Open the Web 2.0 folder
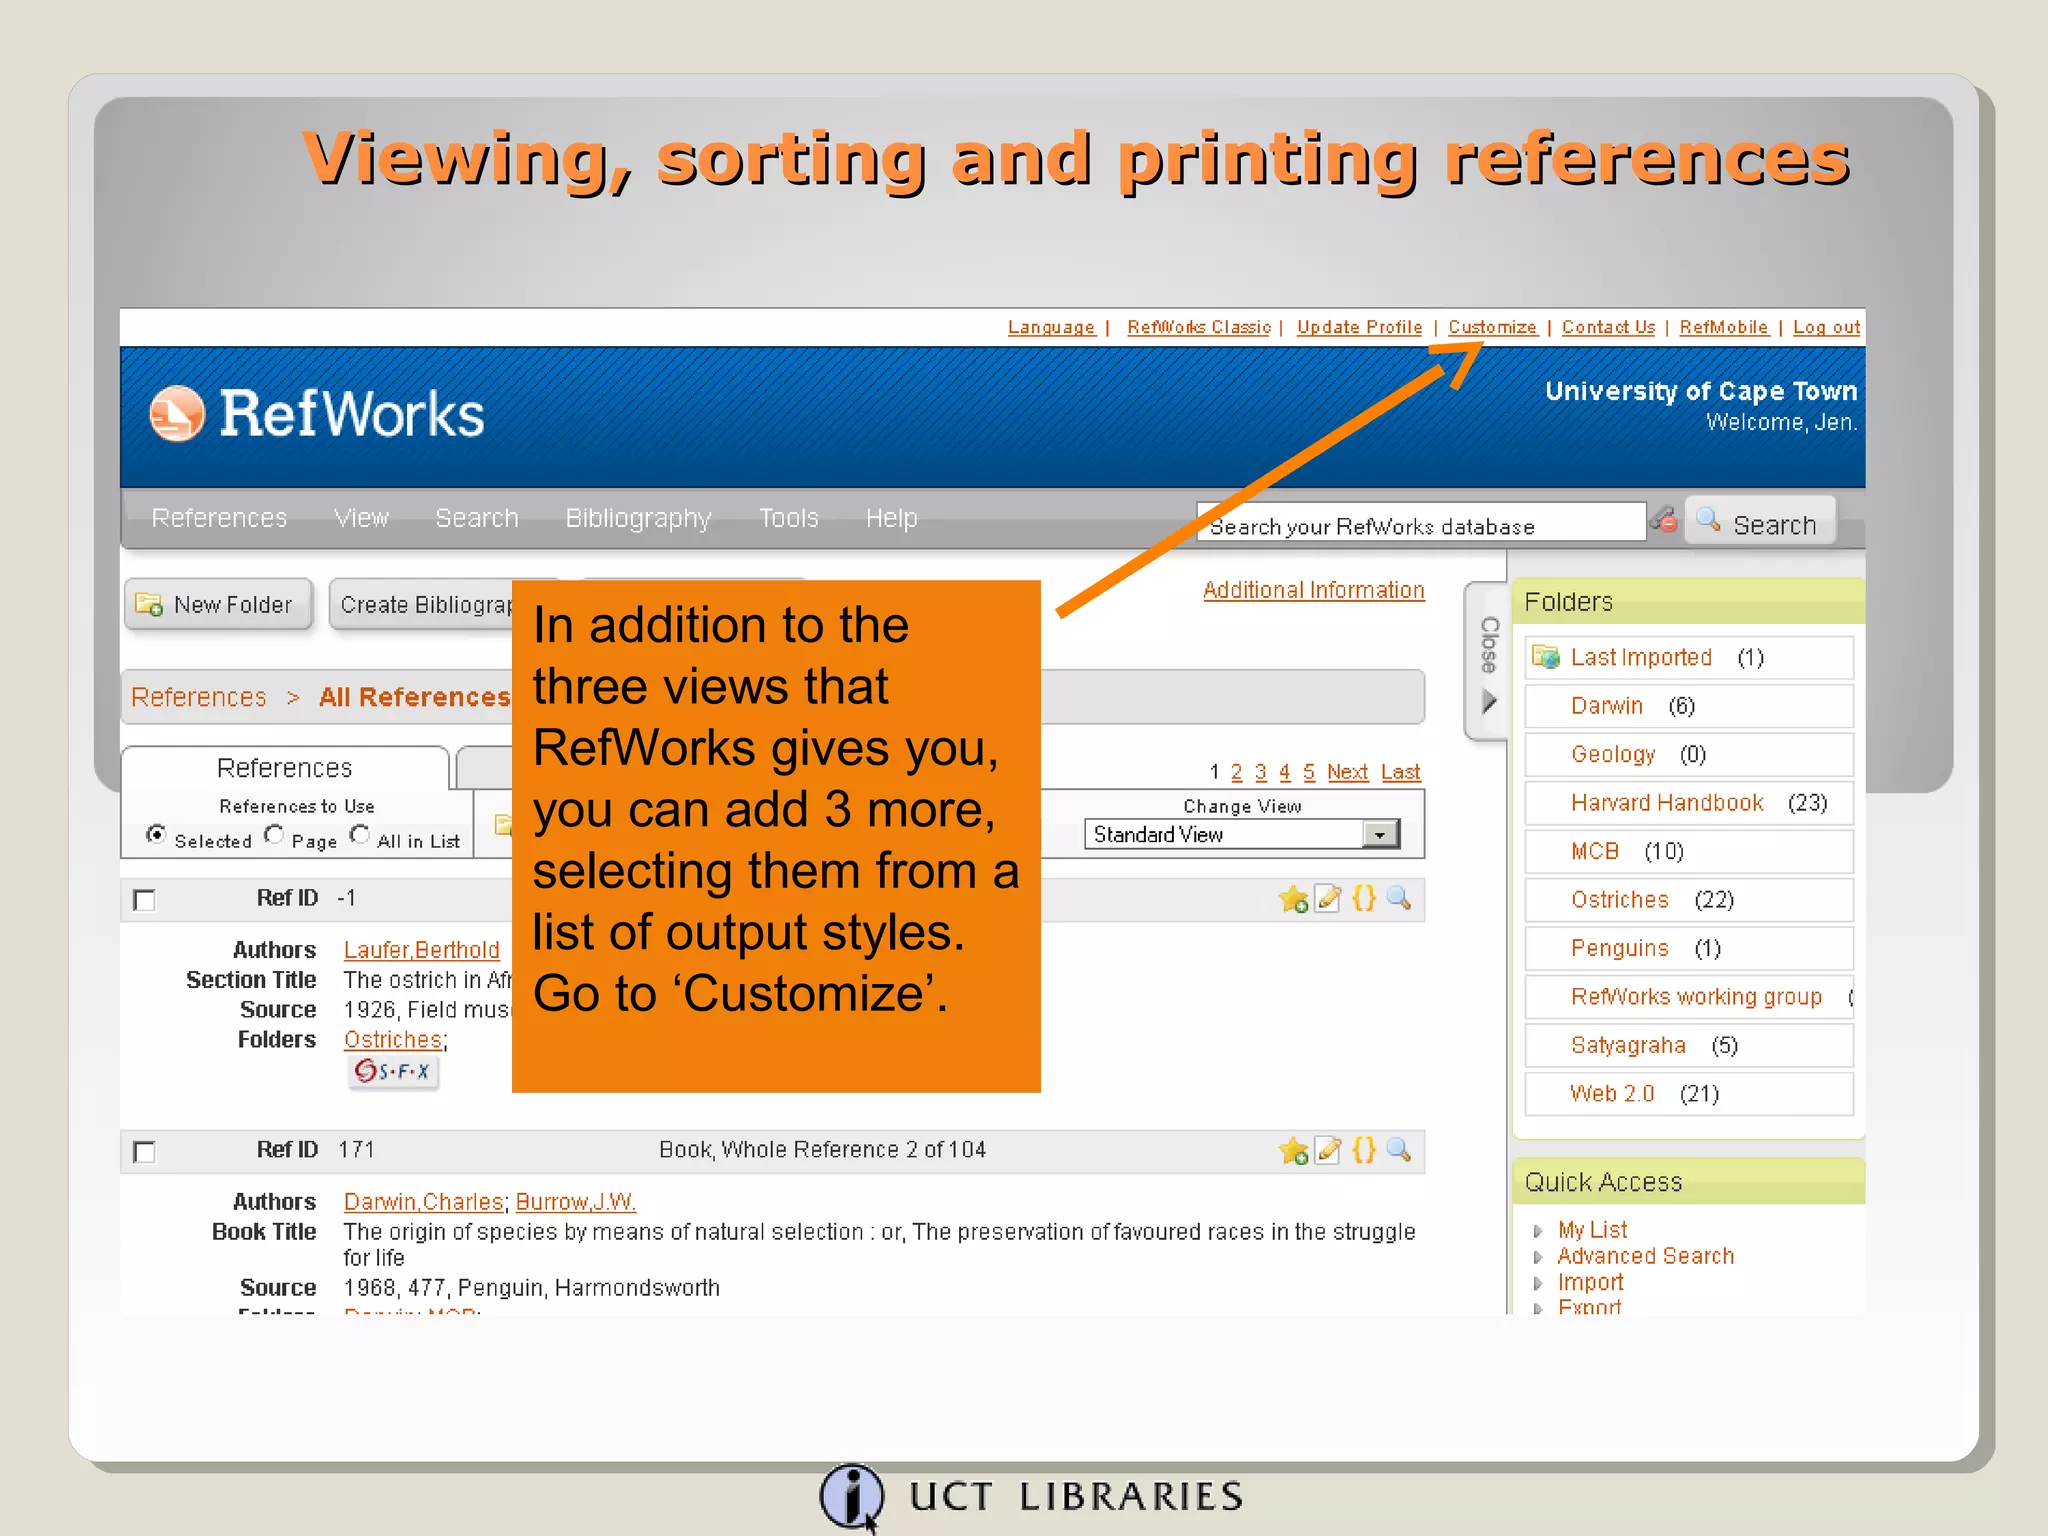This screenshot has width=2048, height=1536. 1612,1094
